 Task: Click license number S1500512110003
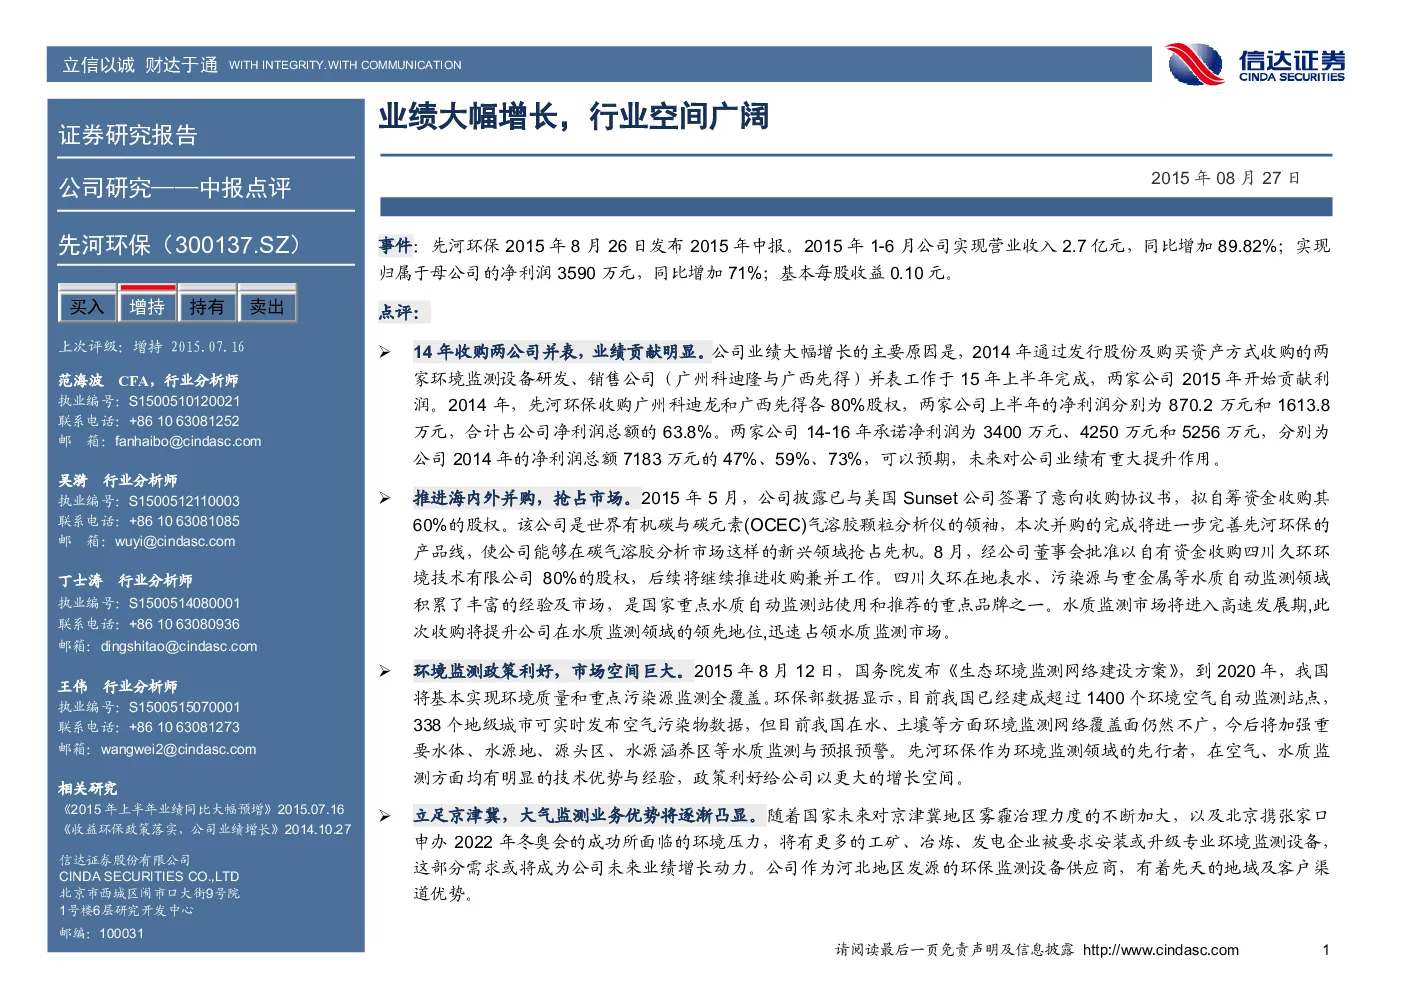pos(184,501)
